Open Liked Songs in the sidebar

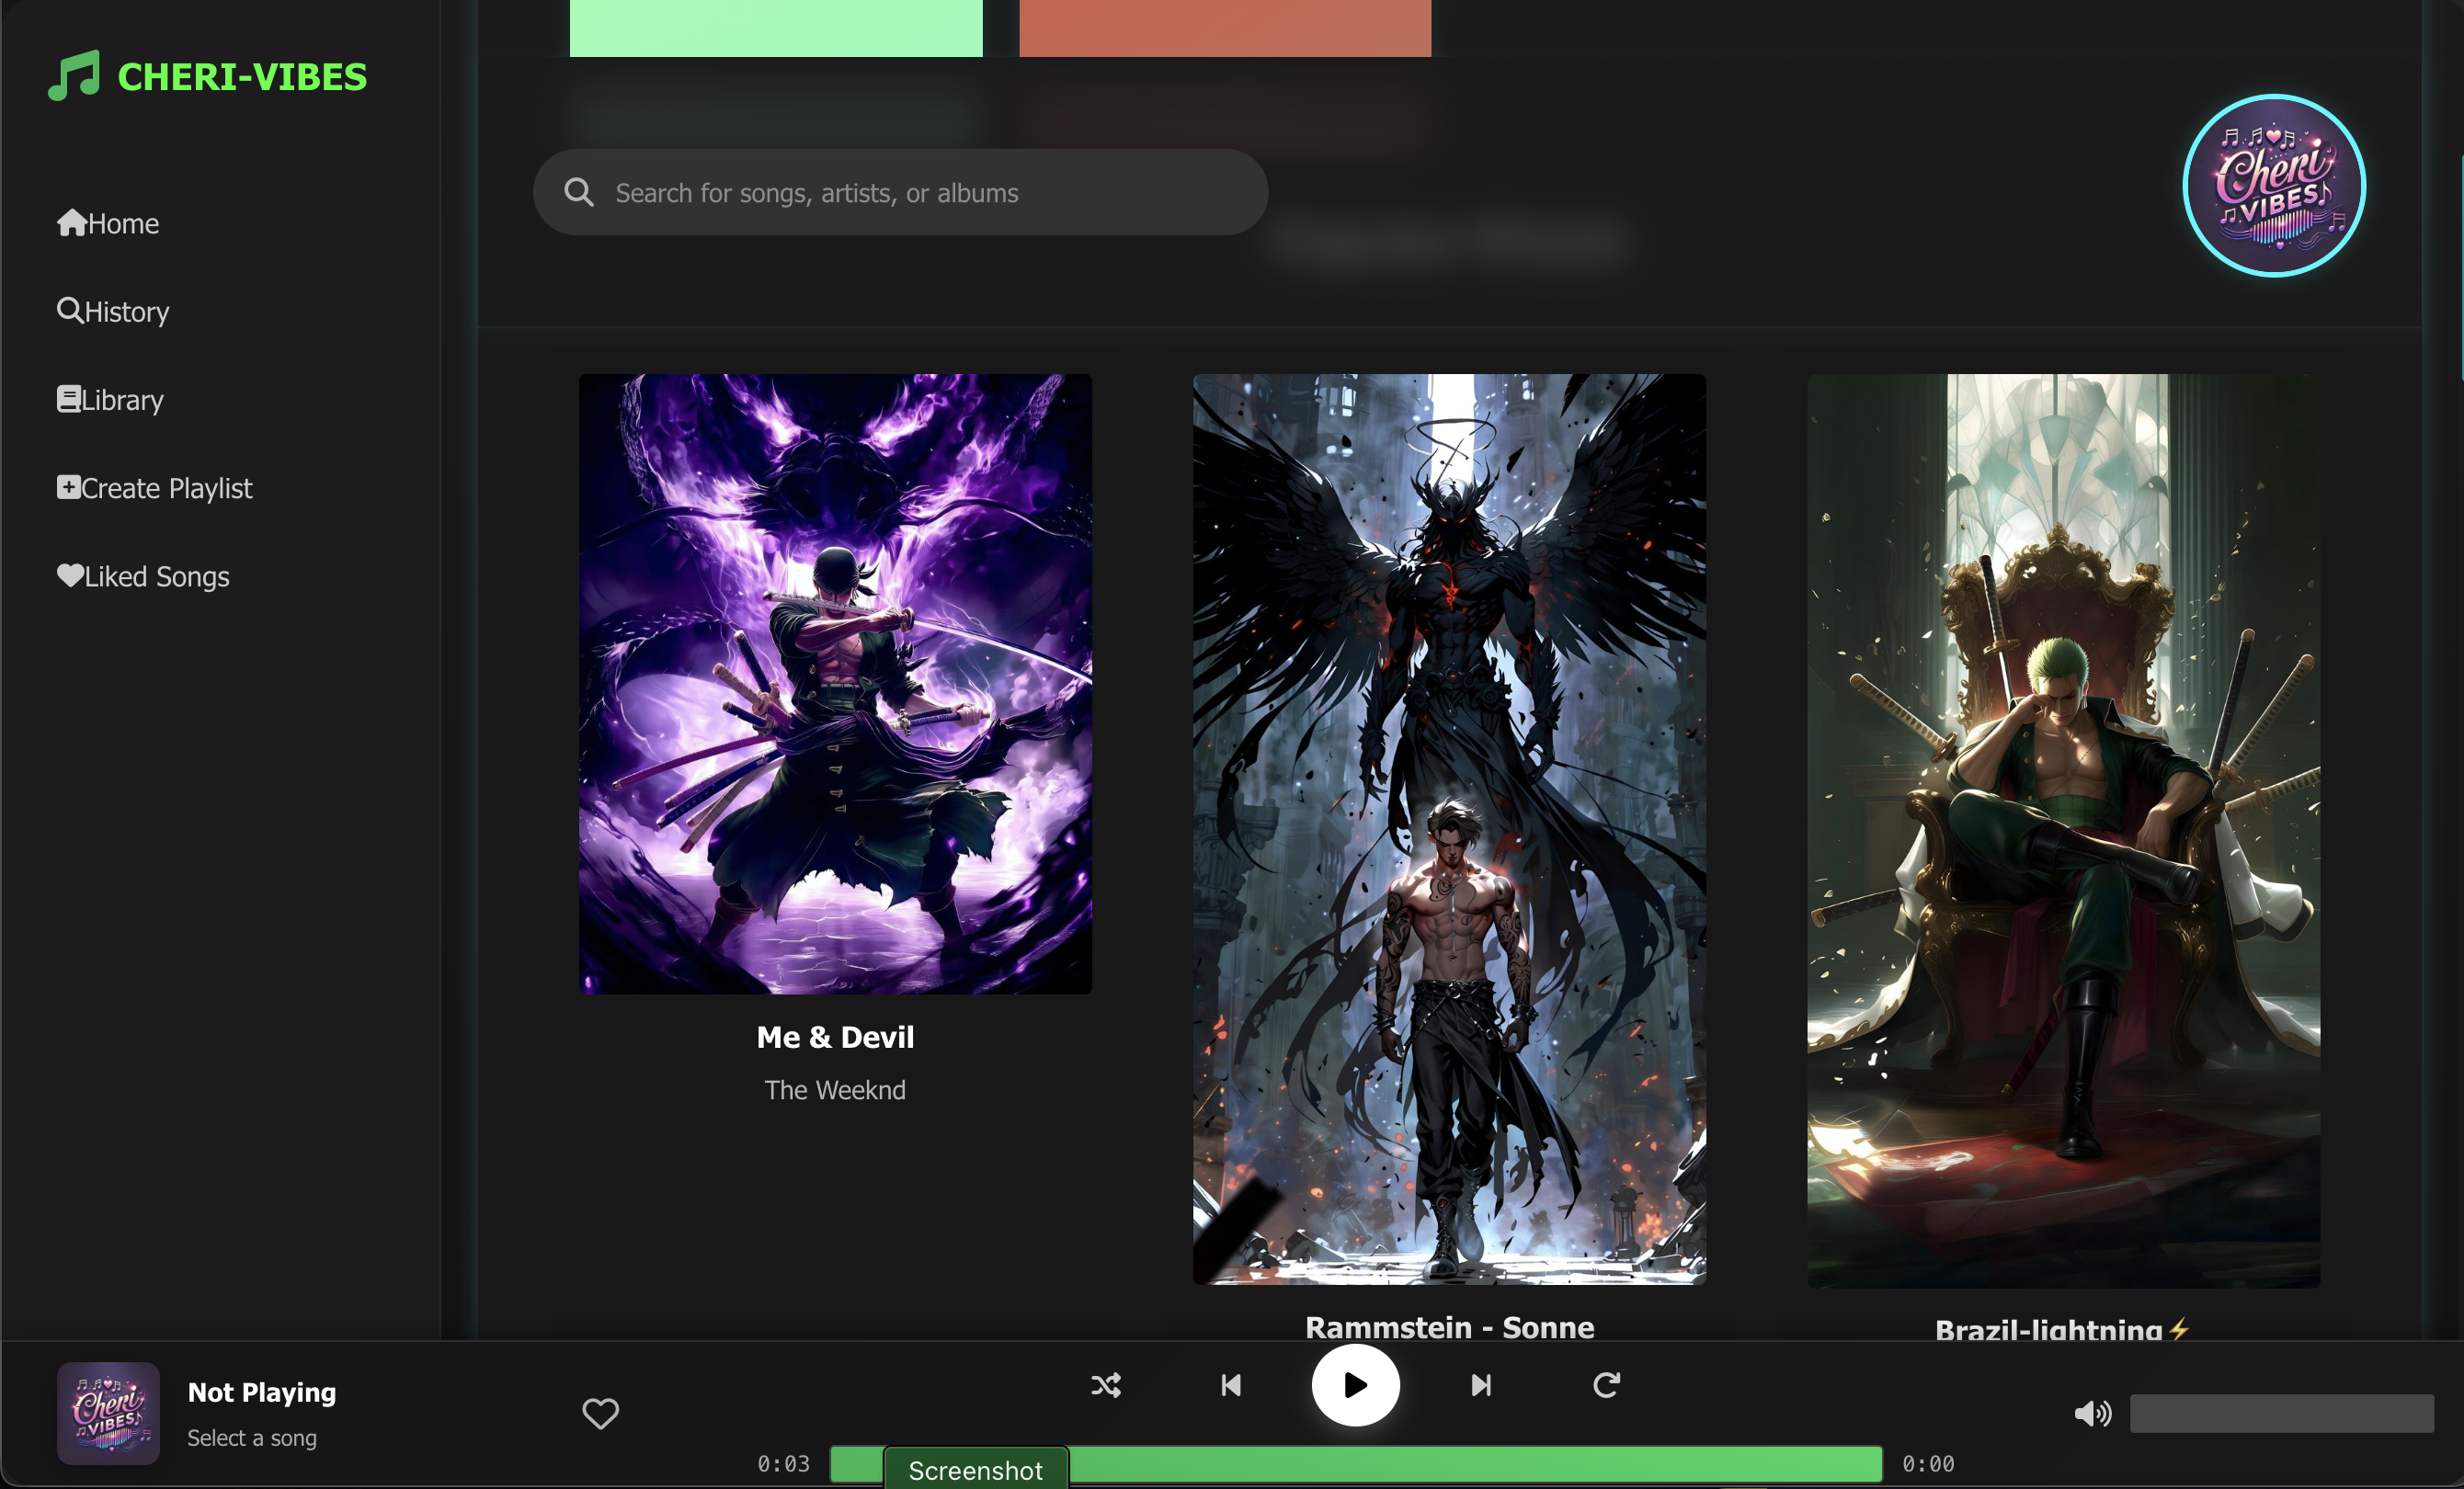[x=143, y=576]
